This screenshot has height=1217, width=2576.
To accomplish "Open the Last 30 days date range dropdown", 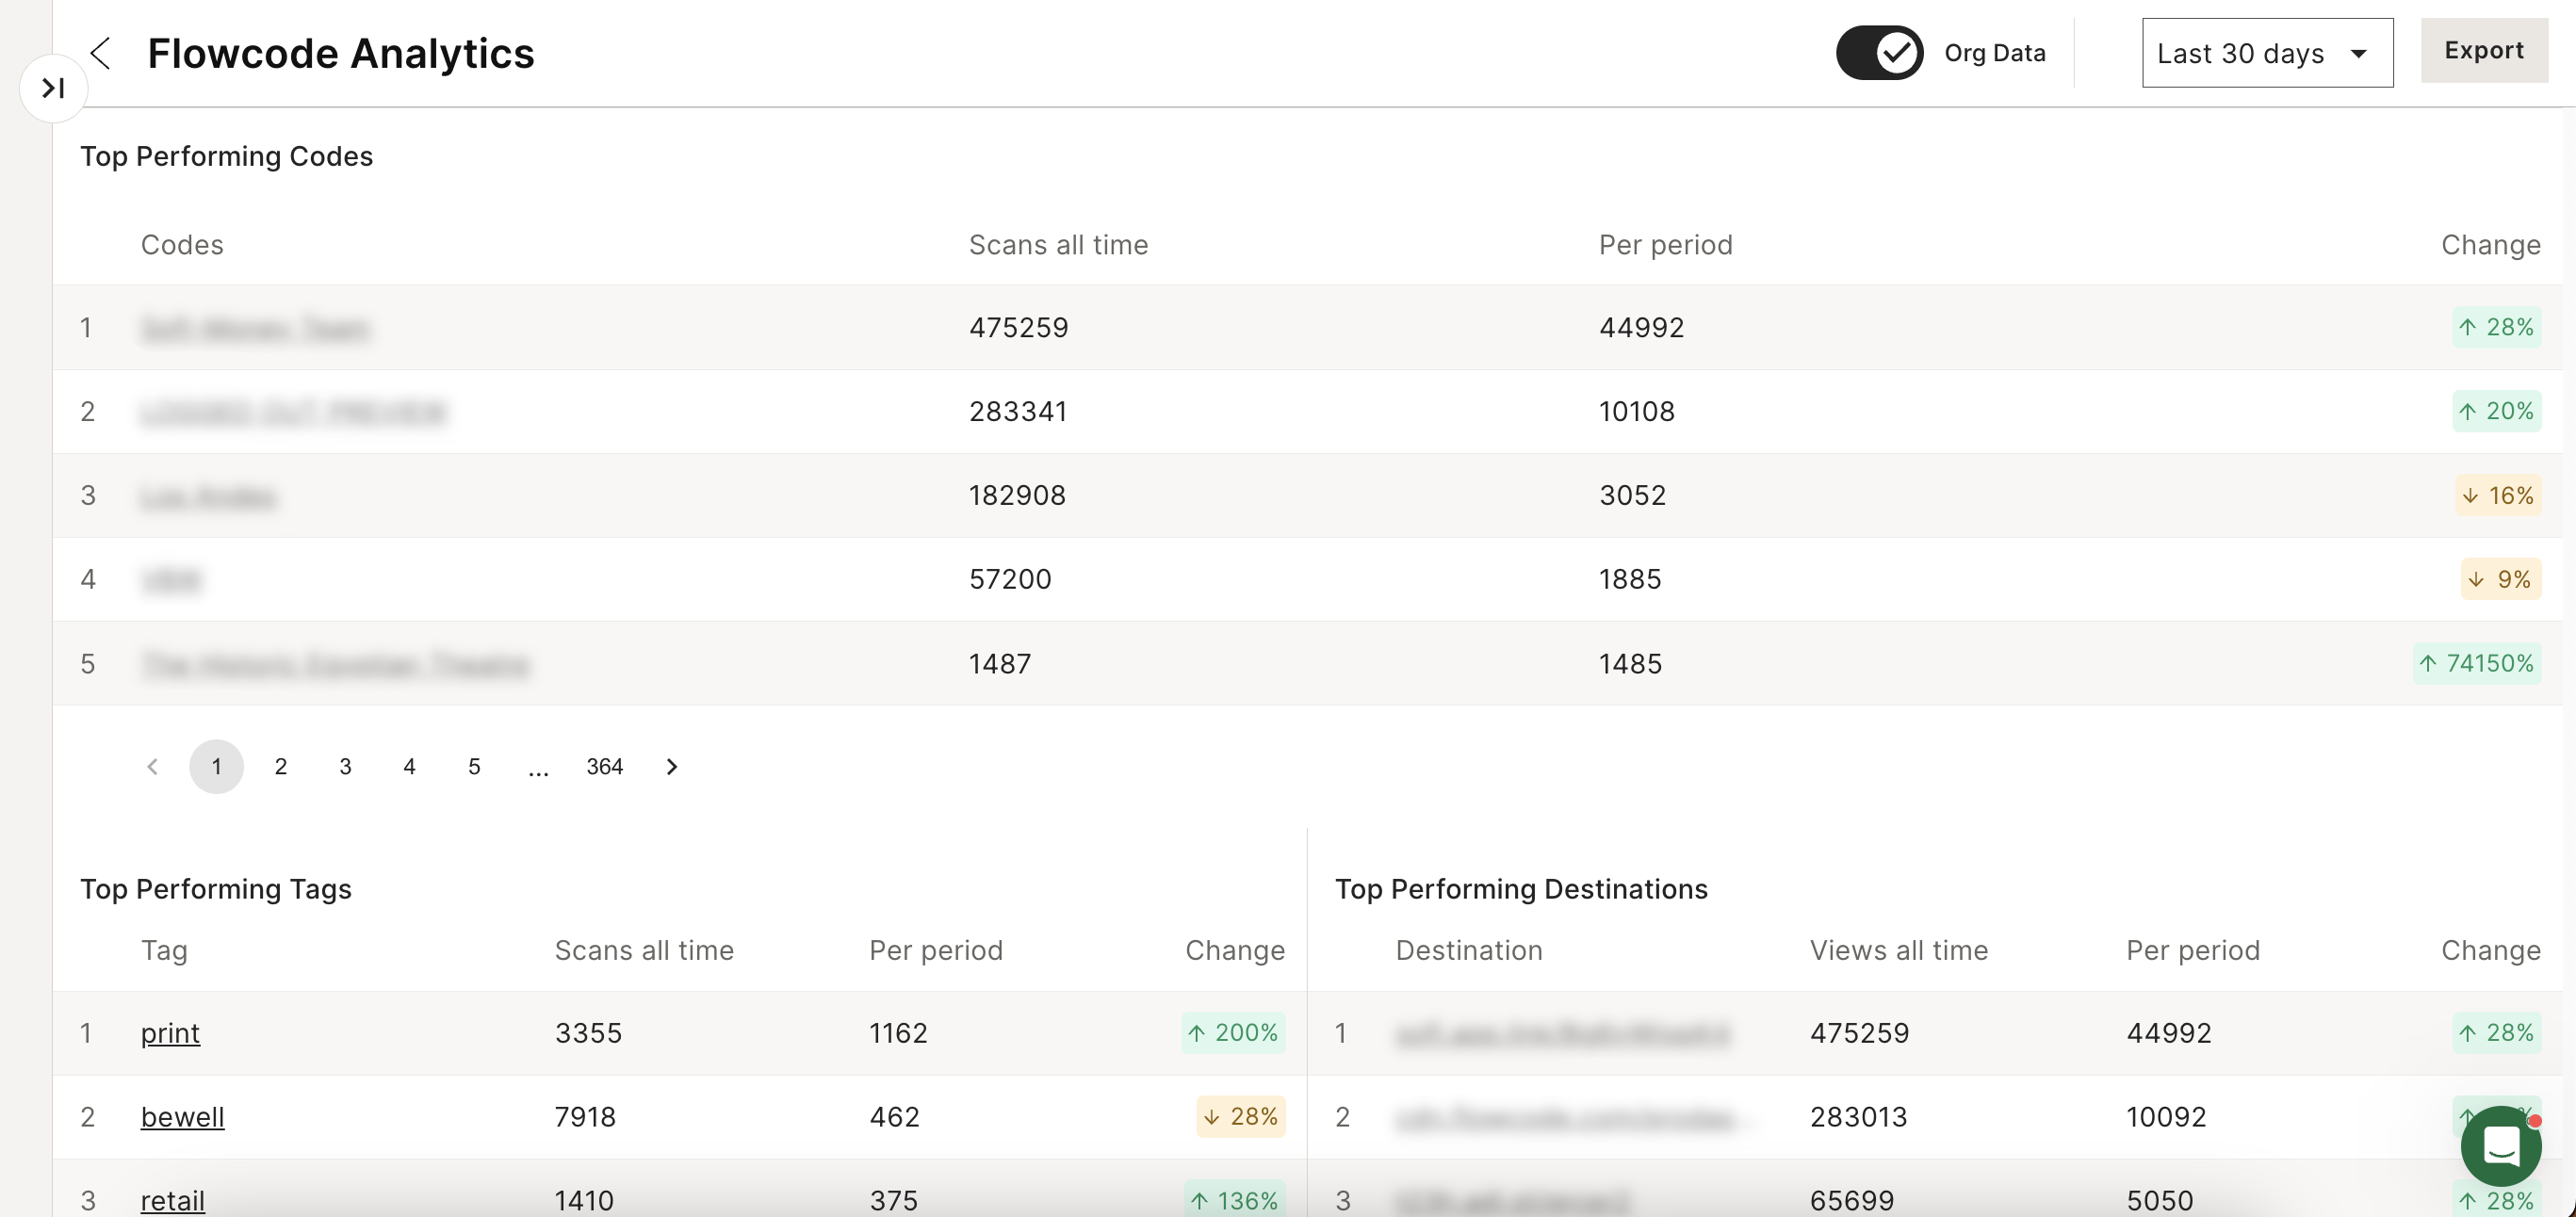I will (x=2267, y=53).
